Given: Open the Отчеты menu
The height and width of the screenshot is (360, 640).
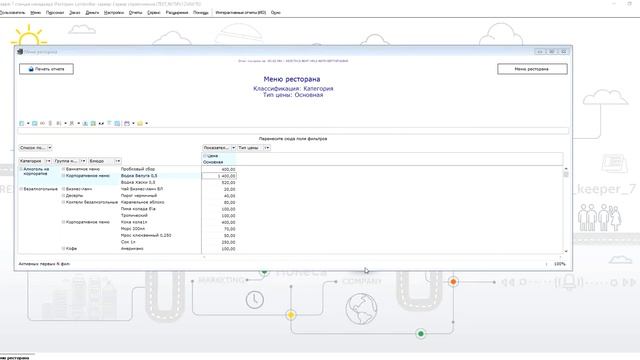Looking at the screenshot, I should (x=136, y=13).
